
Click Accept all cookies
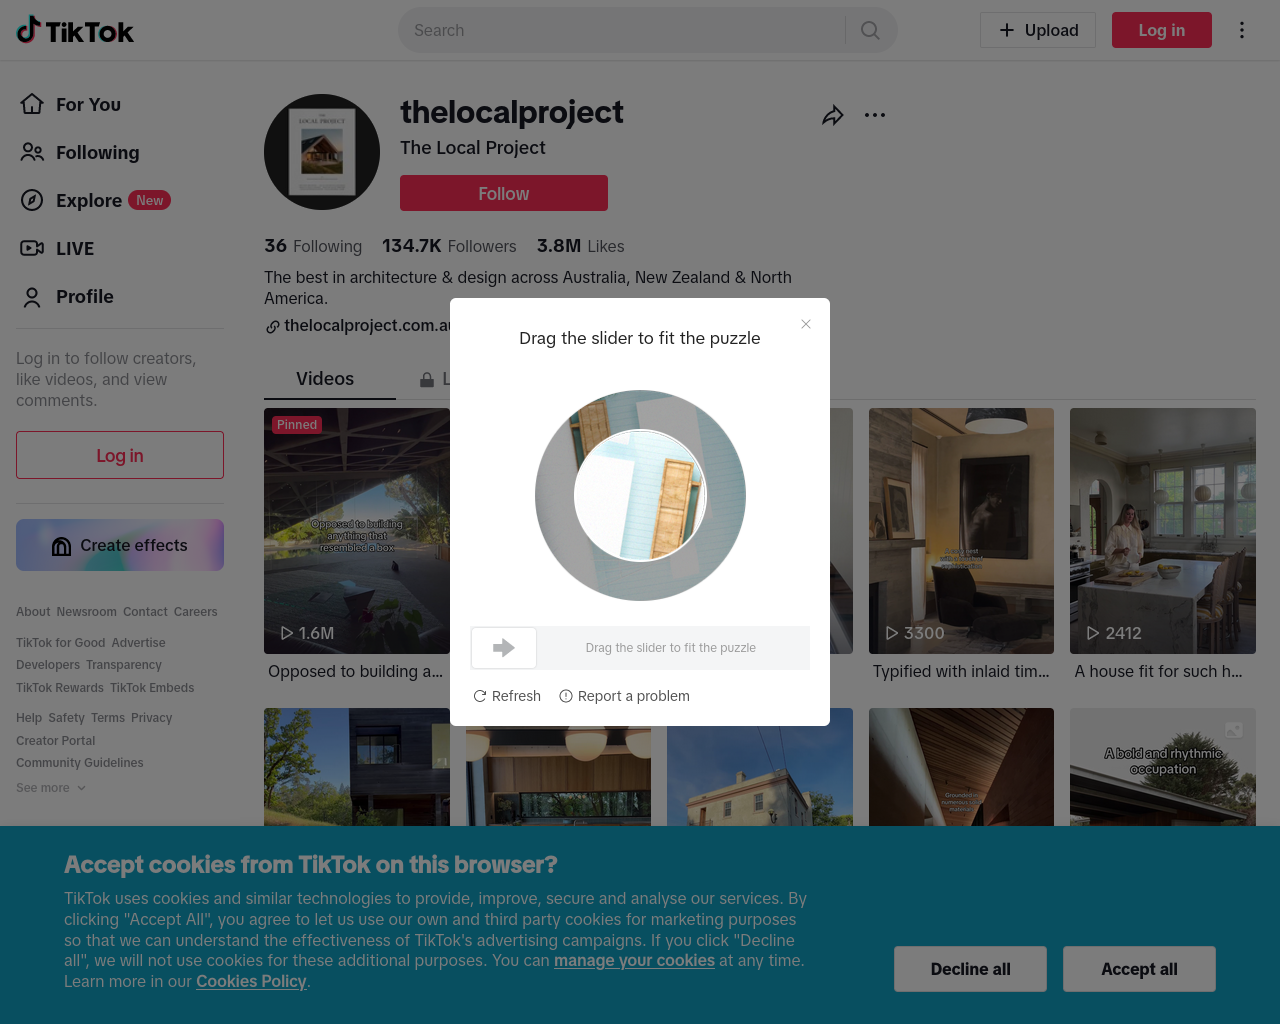(1139, 969)
